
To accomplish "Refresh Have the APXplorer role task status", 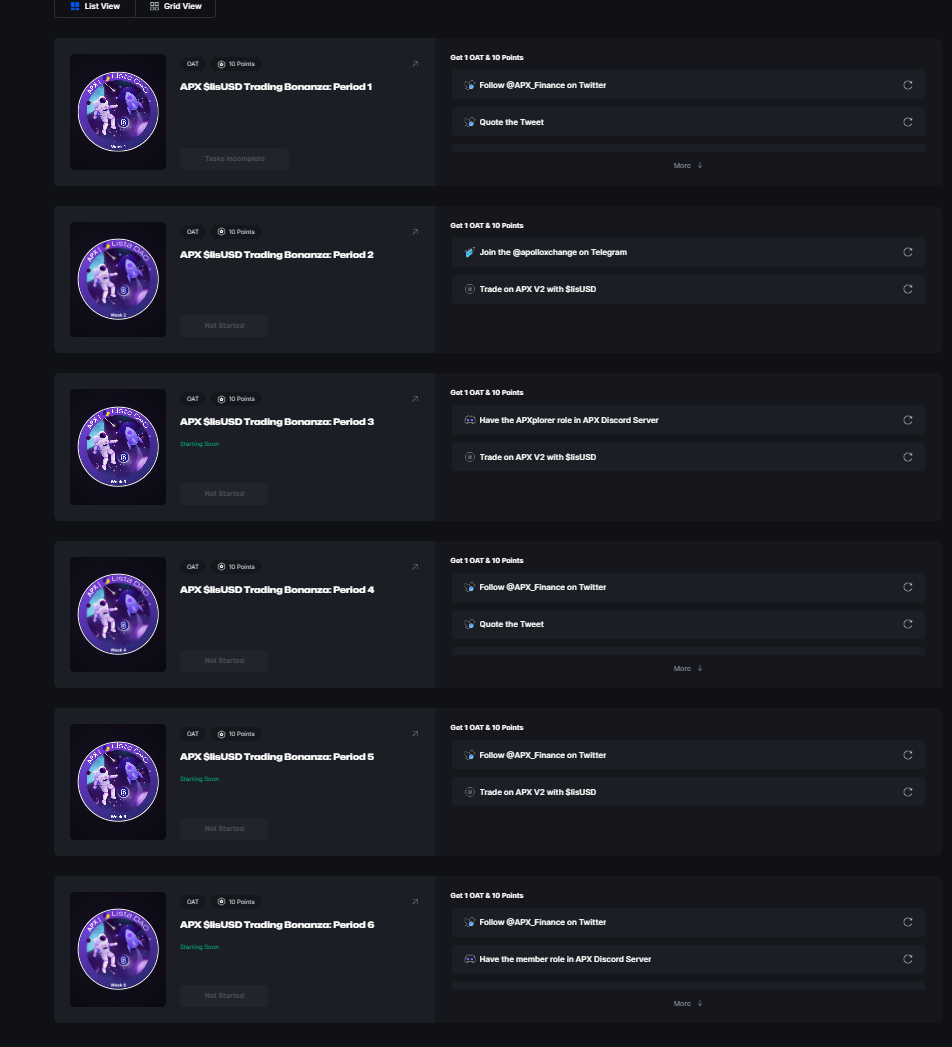I will [907, 420].
